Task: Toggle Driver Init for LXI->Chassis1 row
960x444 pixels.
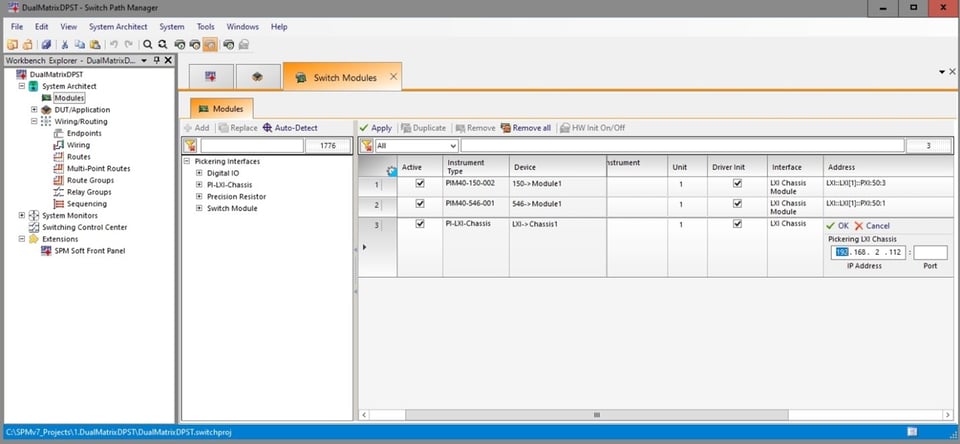Action: pyautogui.click(x=737, y=224)
